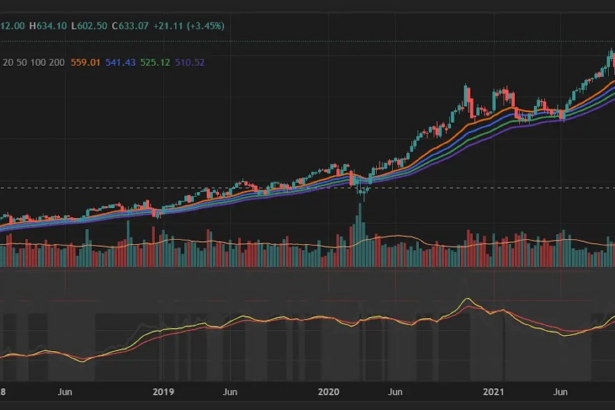Click the 2021 label on time axis
This screenshot has height=410, width=615.
point(493,392)
